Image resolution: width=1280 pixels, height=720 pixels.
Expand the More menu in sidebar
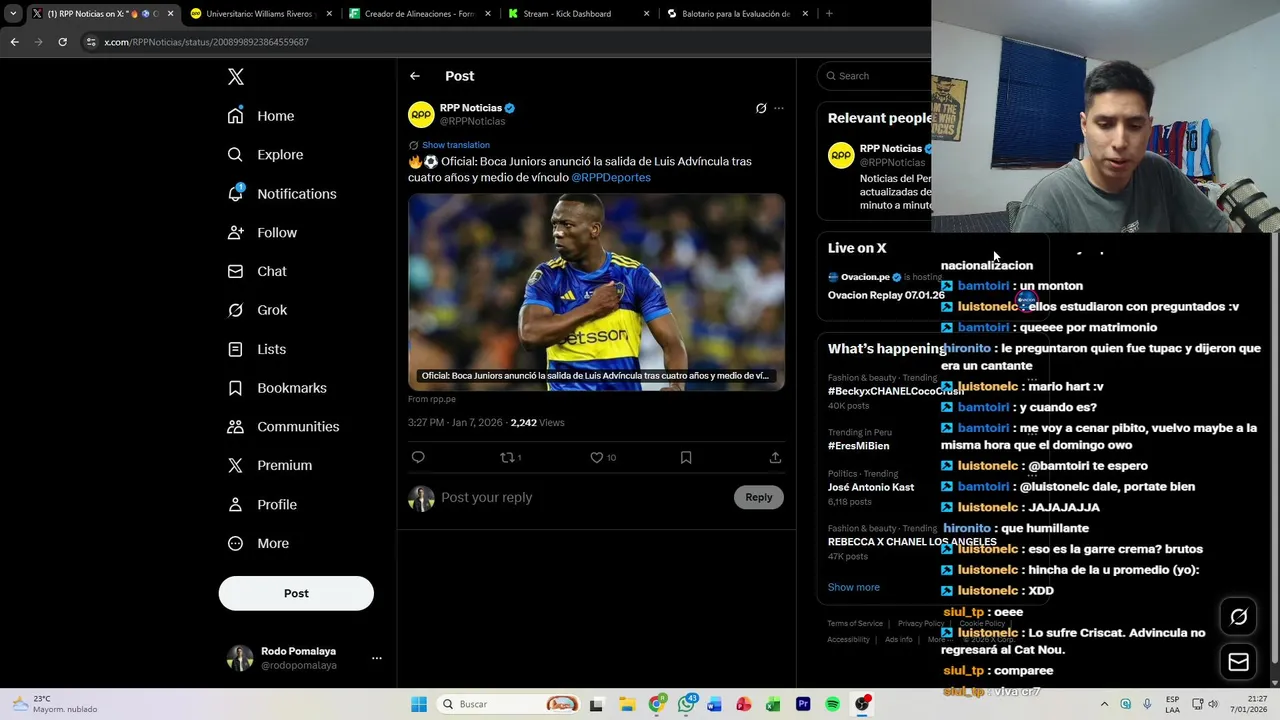258,543
